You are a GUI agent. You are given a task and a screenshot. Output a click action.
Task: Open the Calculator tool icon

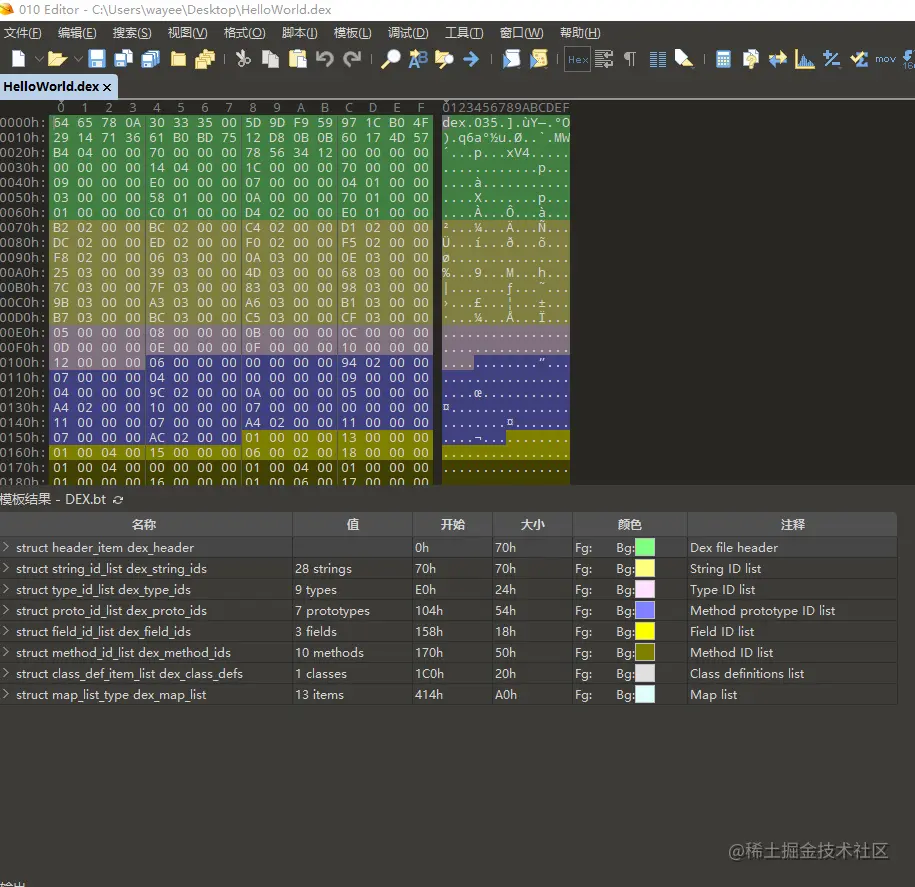click(723, 60)
